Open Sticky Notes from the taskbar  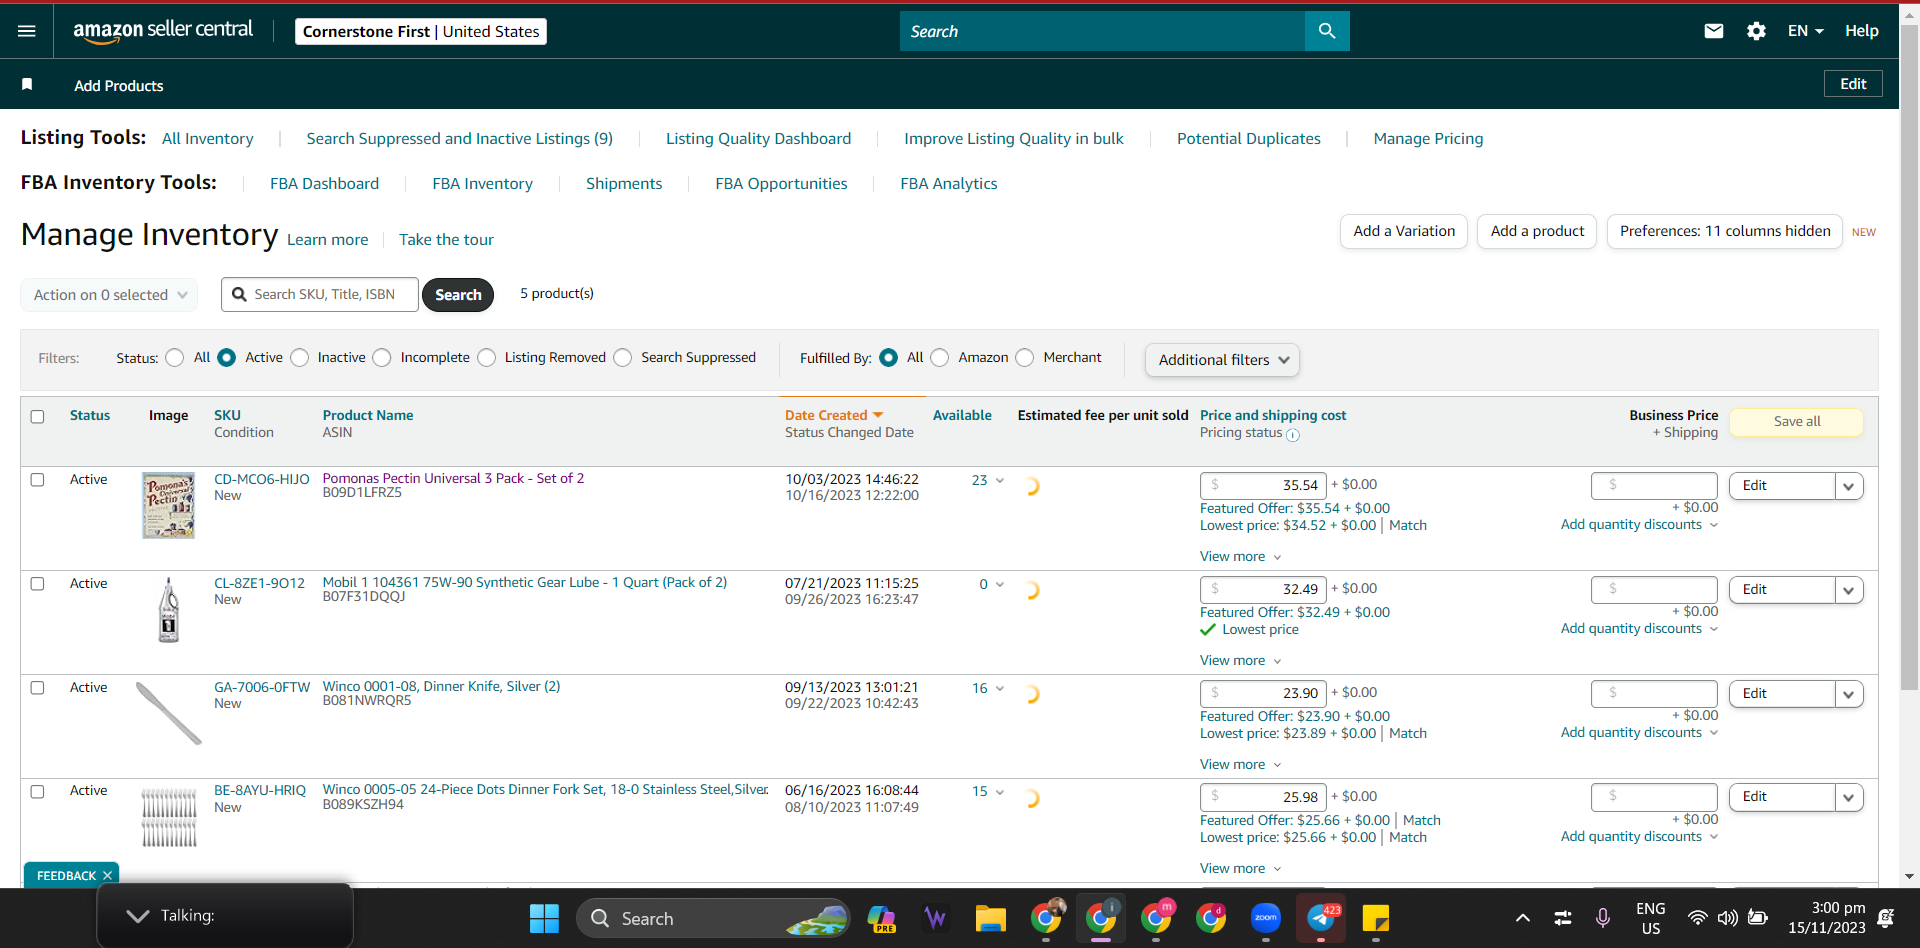pyautogui.click(x=1376, y=918)
